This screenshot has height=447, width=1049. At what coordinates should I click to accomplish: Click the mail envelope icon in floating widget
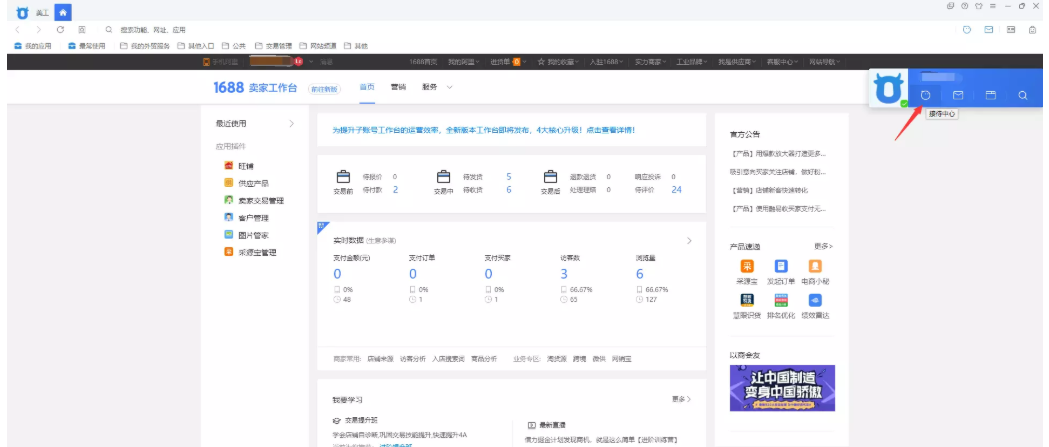point(958,95)
